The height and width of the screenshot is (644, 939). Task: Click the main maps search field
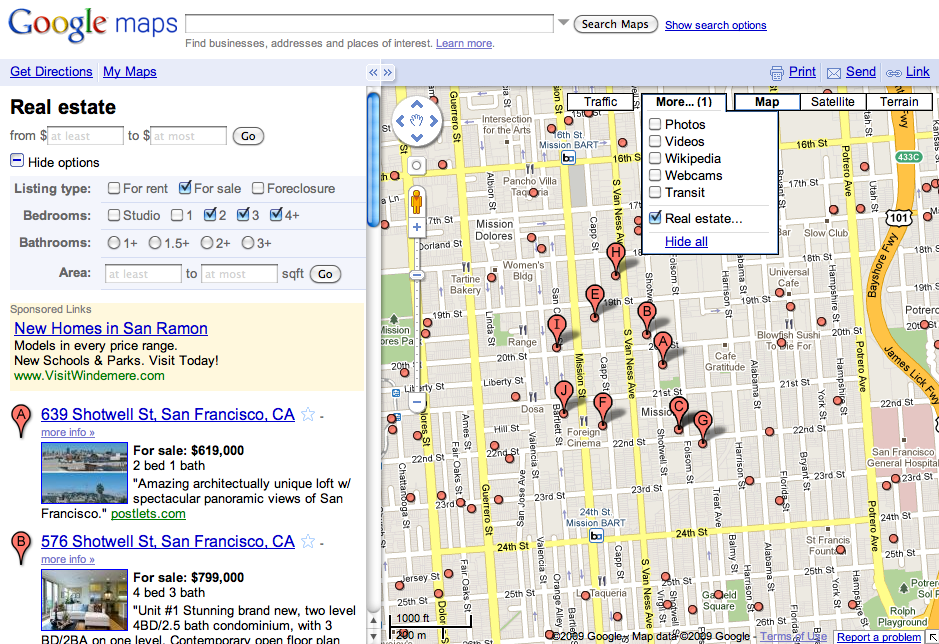pos(369,23)
